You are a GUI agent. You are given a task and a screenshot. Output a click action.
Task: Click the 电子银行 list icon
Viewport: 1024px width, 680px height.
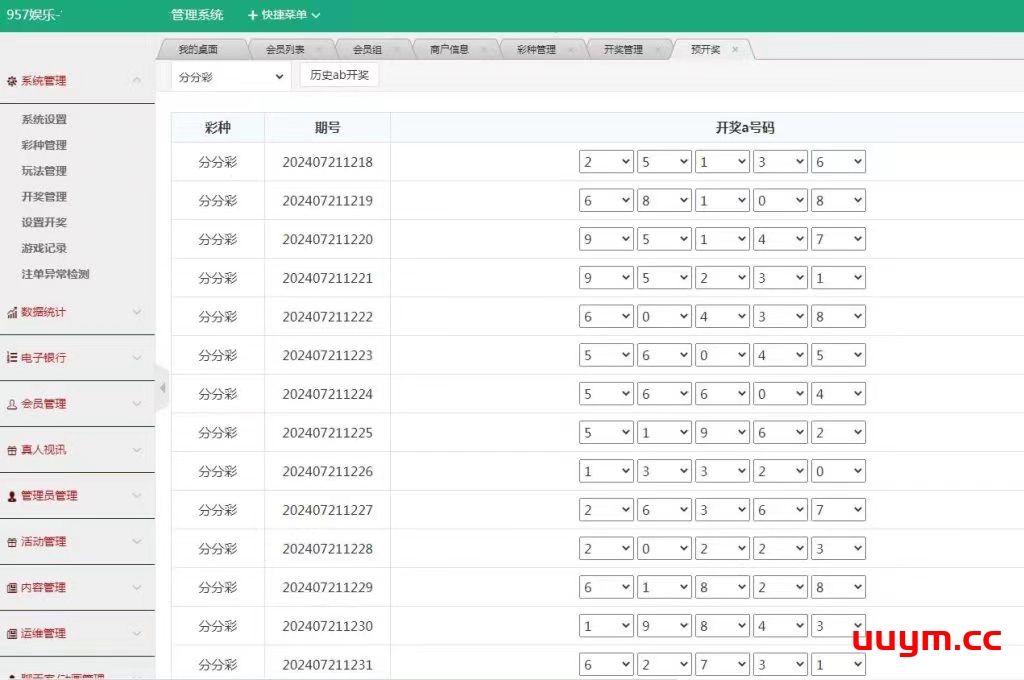point(12,358)
